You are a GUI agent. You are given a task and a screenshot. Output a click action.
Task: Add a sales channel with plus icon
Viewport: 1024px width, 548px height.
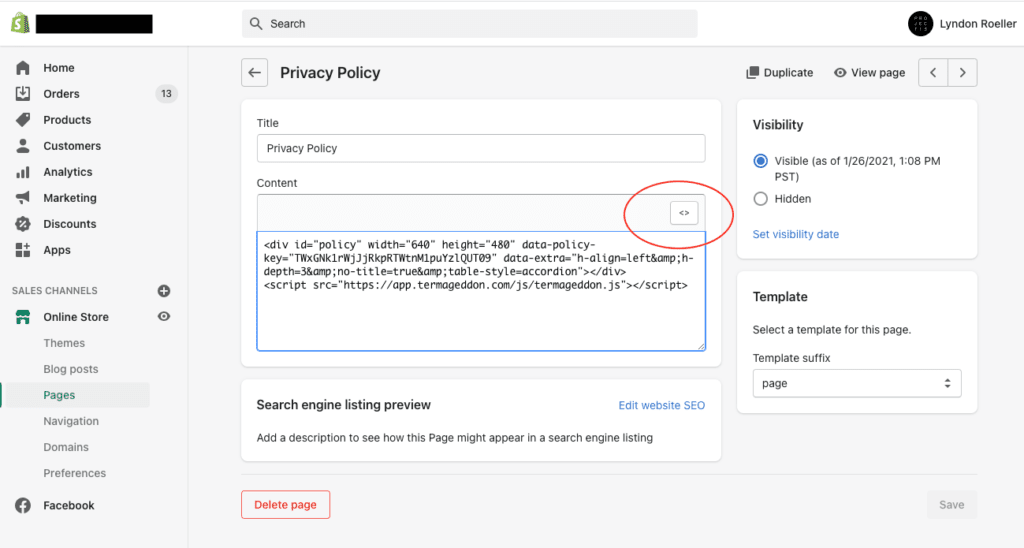click(x=164, y=291)
